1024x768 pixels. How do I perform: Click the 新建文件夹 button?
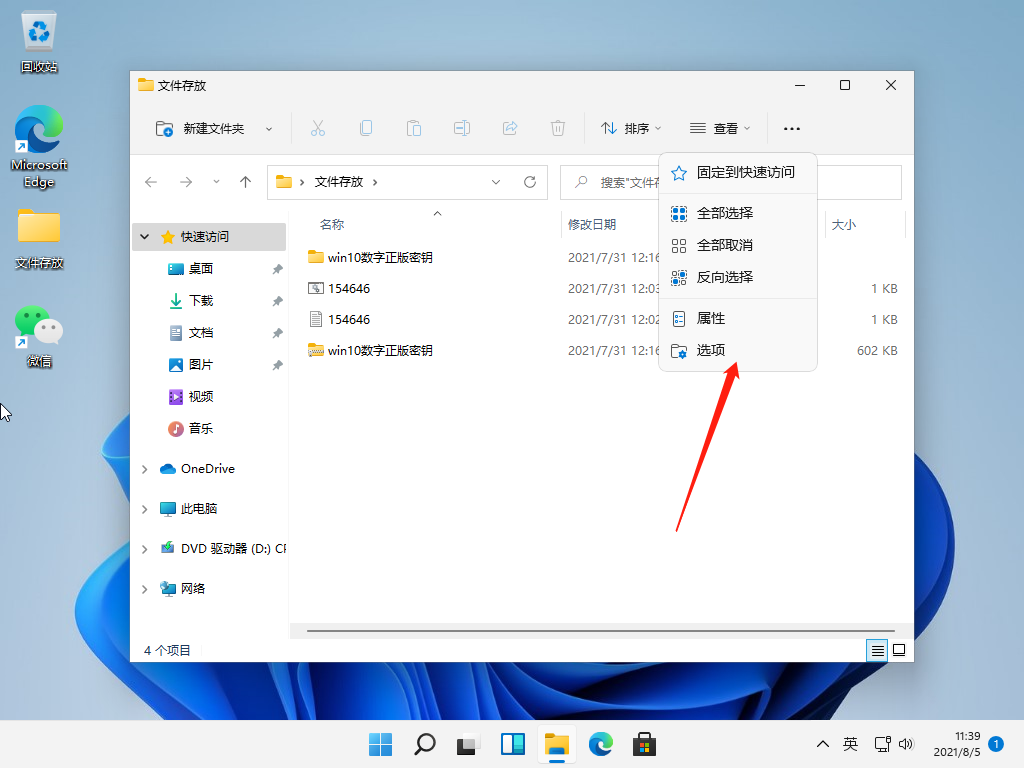click(x=213, y=128)
